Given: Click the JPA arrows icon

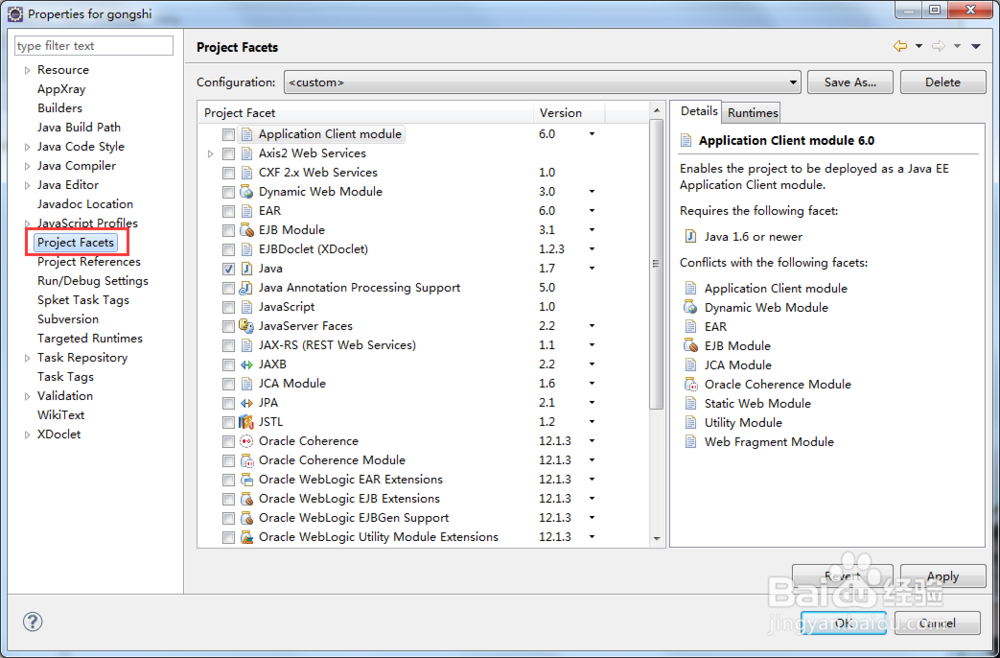Looking at the screenshot, I should click(x=246, y=403).
